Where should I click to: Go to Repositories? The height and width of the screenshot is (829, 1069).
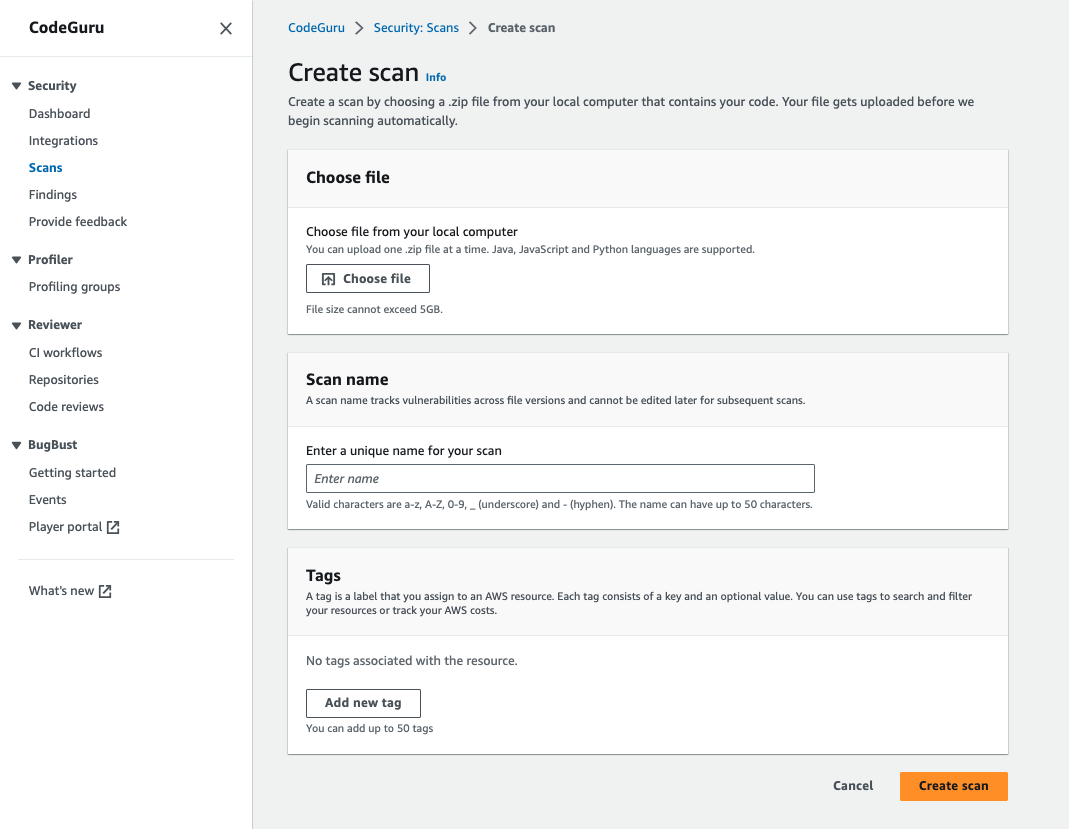click(63, 380)
